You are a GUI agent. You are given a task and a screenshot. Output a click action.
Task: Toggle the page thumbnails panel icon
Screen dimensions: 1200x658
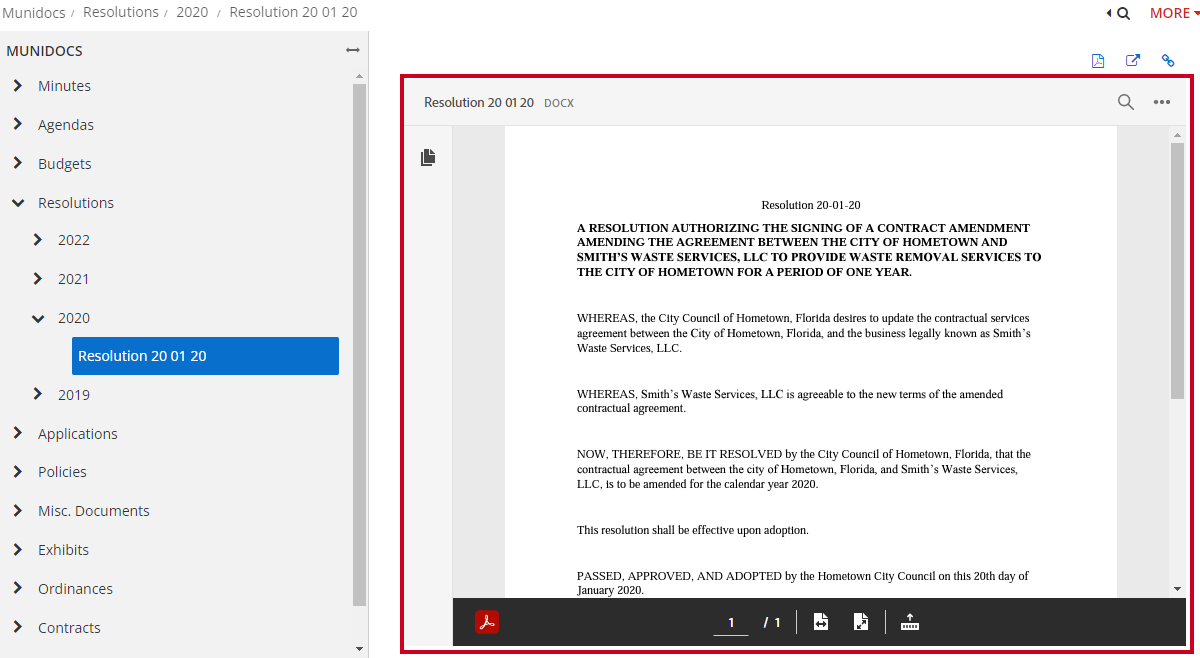coord(428,157)
